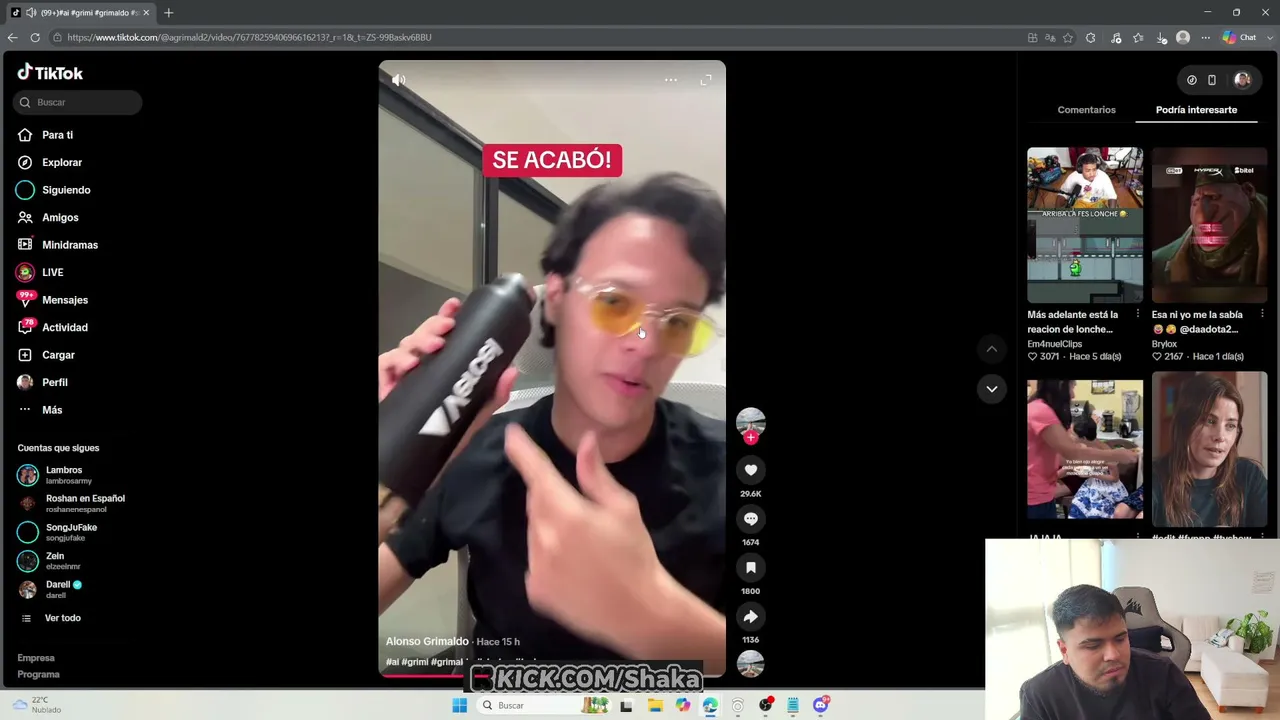1280x720 pixels.
Task: Follow the creator with the plus badge
Action: tap(751, 438)
